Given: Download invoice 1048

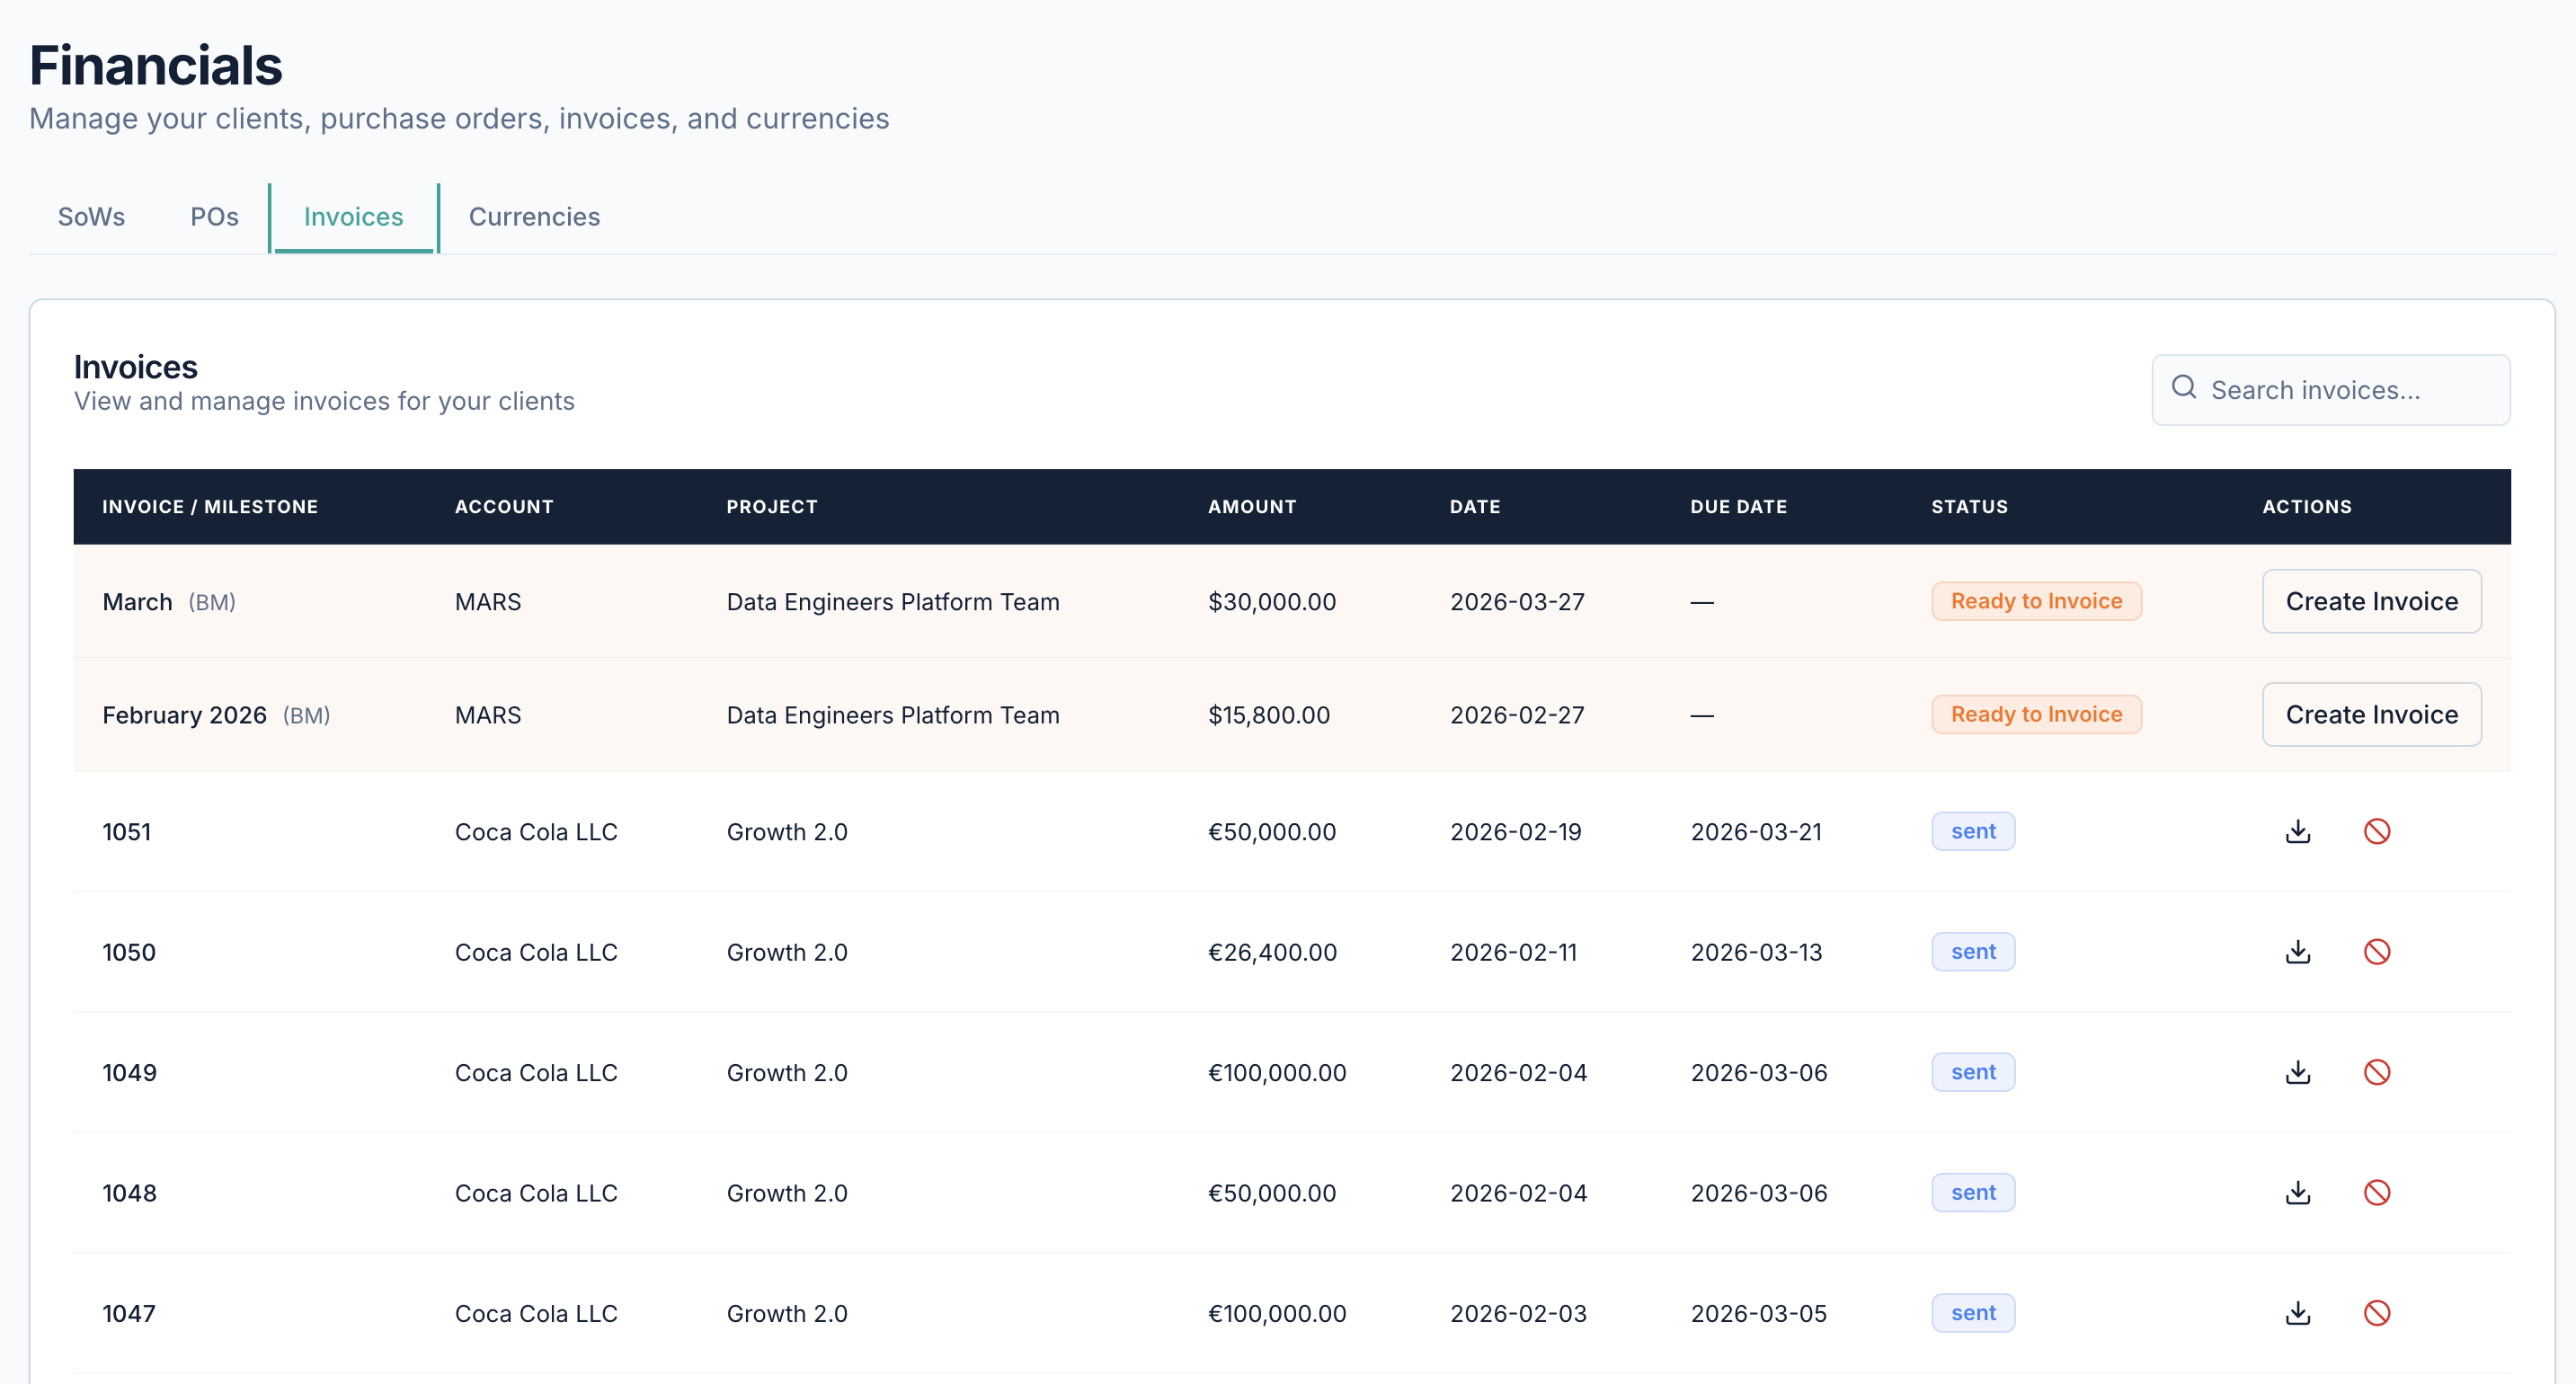Looking at the screenshot, I should 2298,1192.
